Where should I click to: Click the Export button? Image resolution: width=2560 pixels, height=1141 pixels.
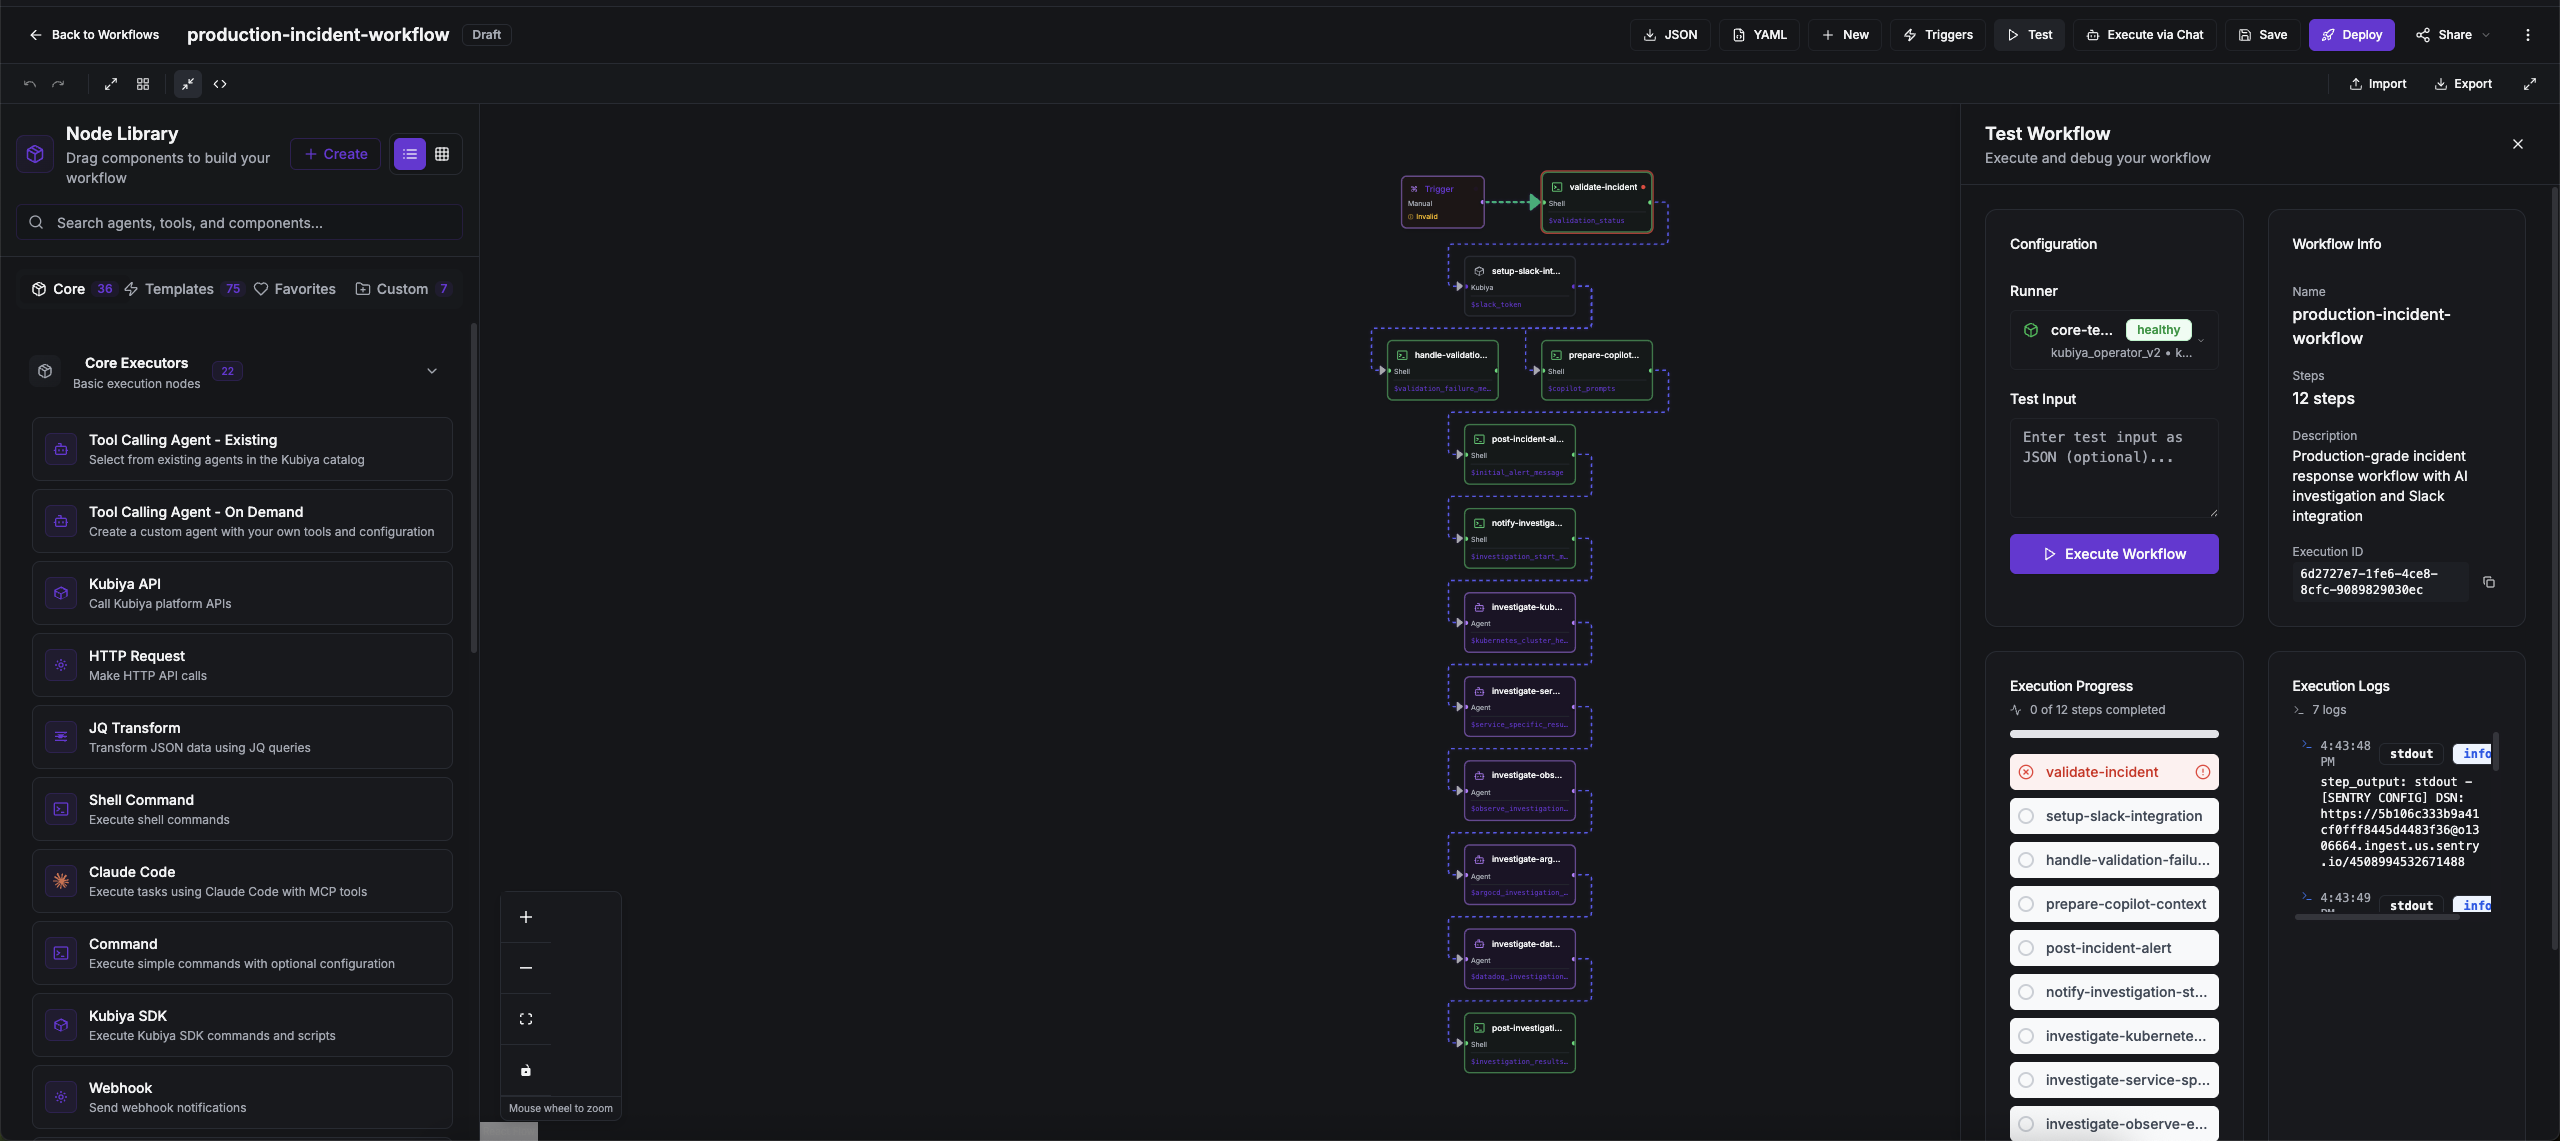point(2463,84)
